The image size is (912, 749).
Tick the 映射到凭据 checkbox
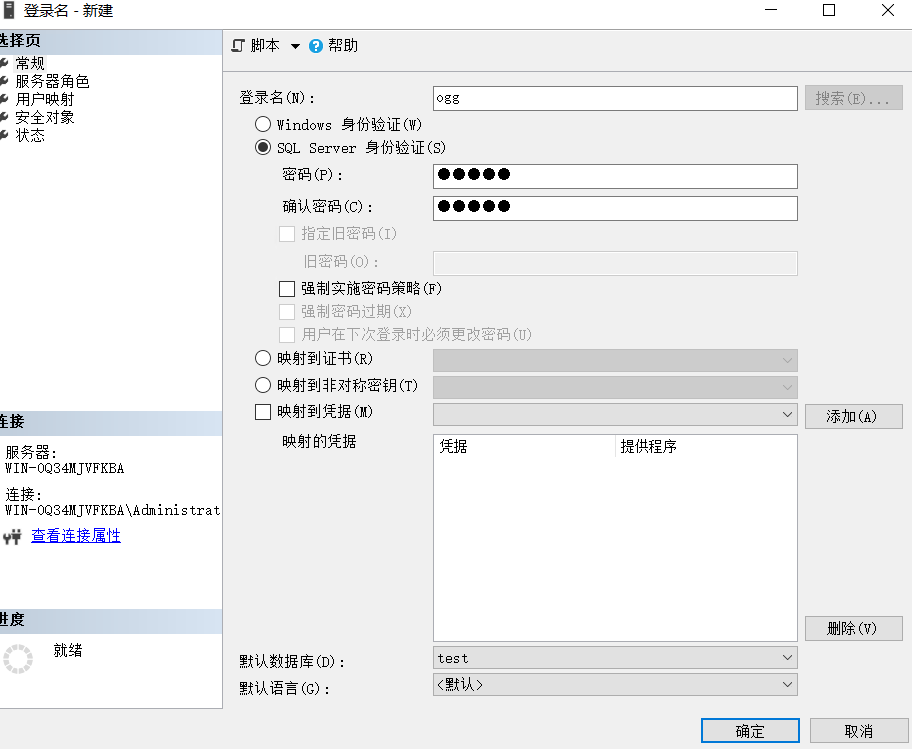263,412
